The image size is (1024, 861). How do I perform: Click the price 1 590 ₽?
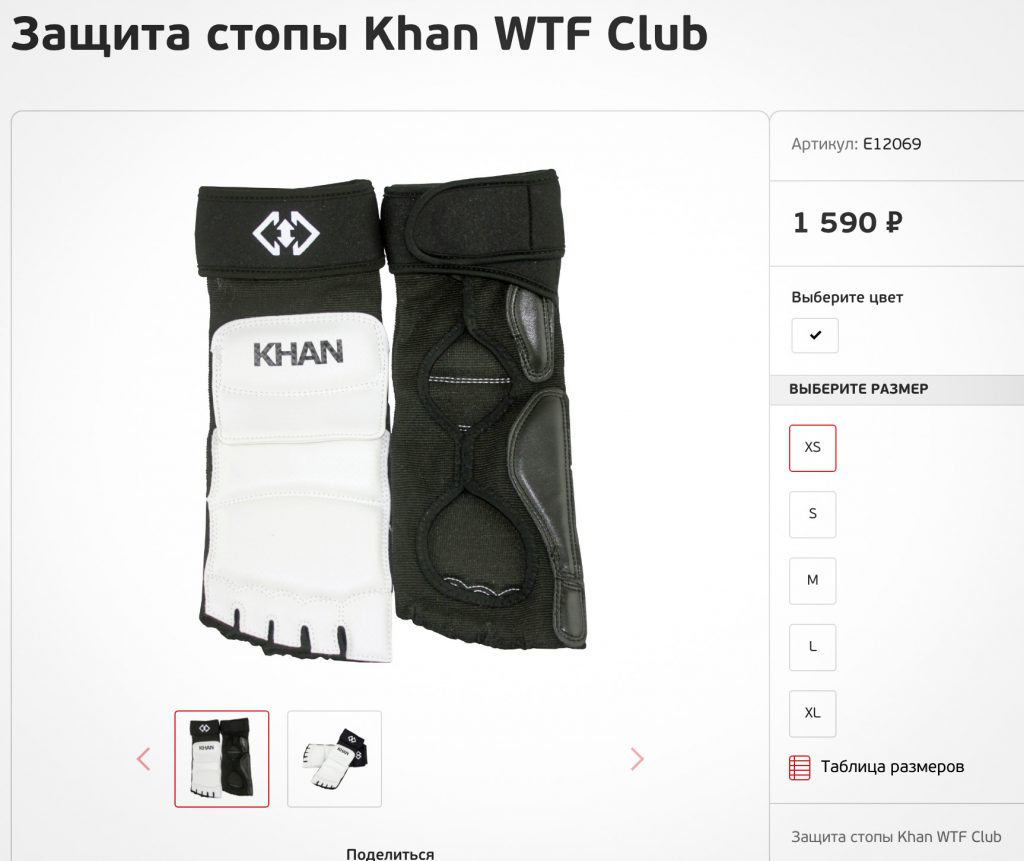(848, 223)
